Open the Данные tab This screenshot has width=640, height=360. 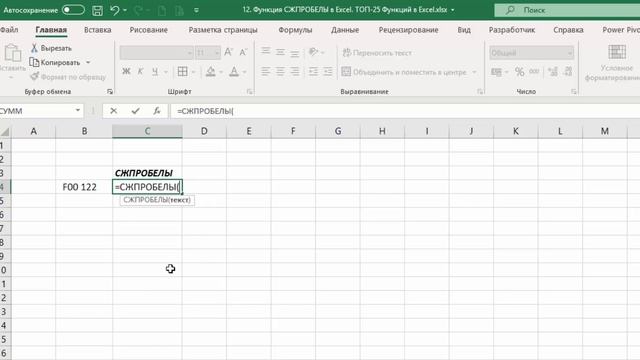345,30
